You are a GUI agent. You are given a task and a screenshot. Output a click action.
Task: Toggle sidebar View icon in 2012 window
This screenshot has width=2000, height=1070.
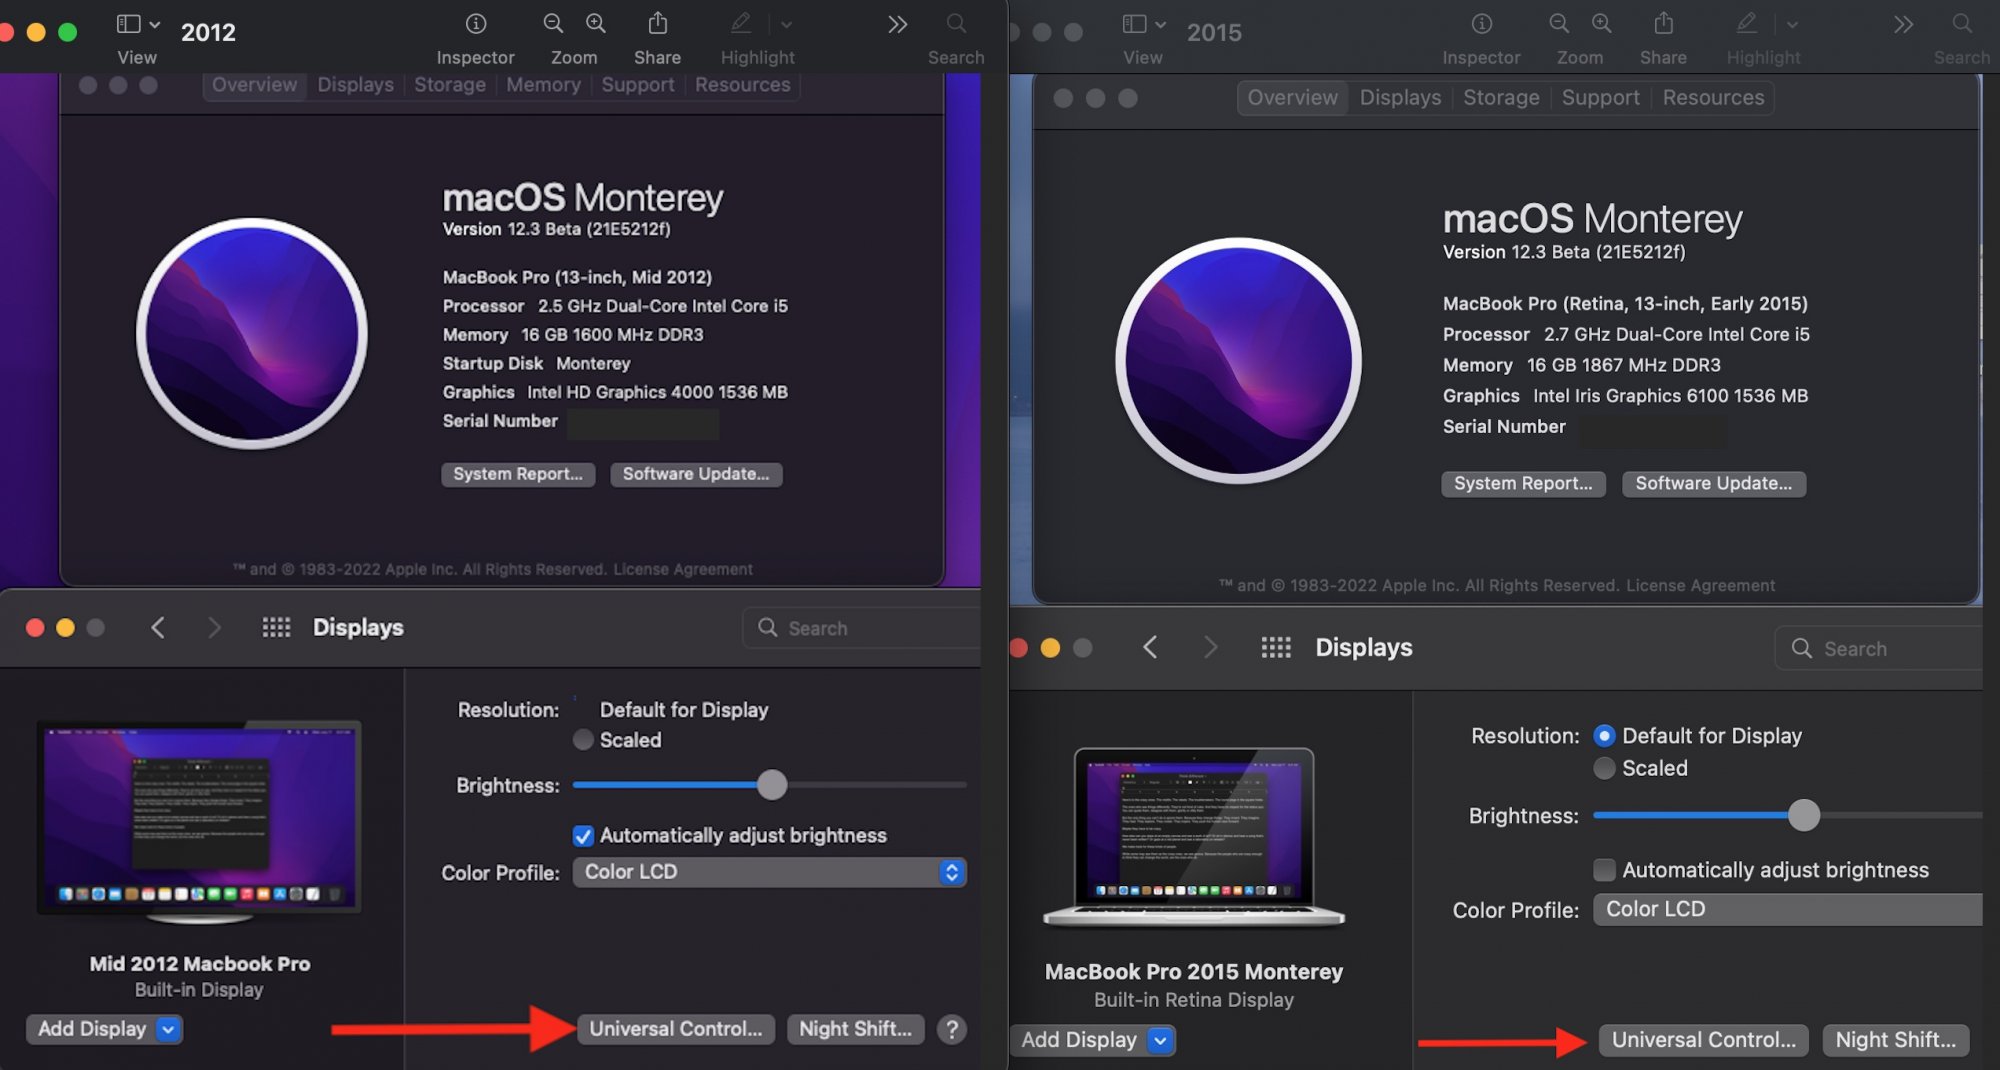pyautogui.click(x=128, y=24)
